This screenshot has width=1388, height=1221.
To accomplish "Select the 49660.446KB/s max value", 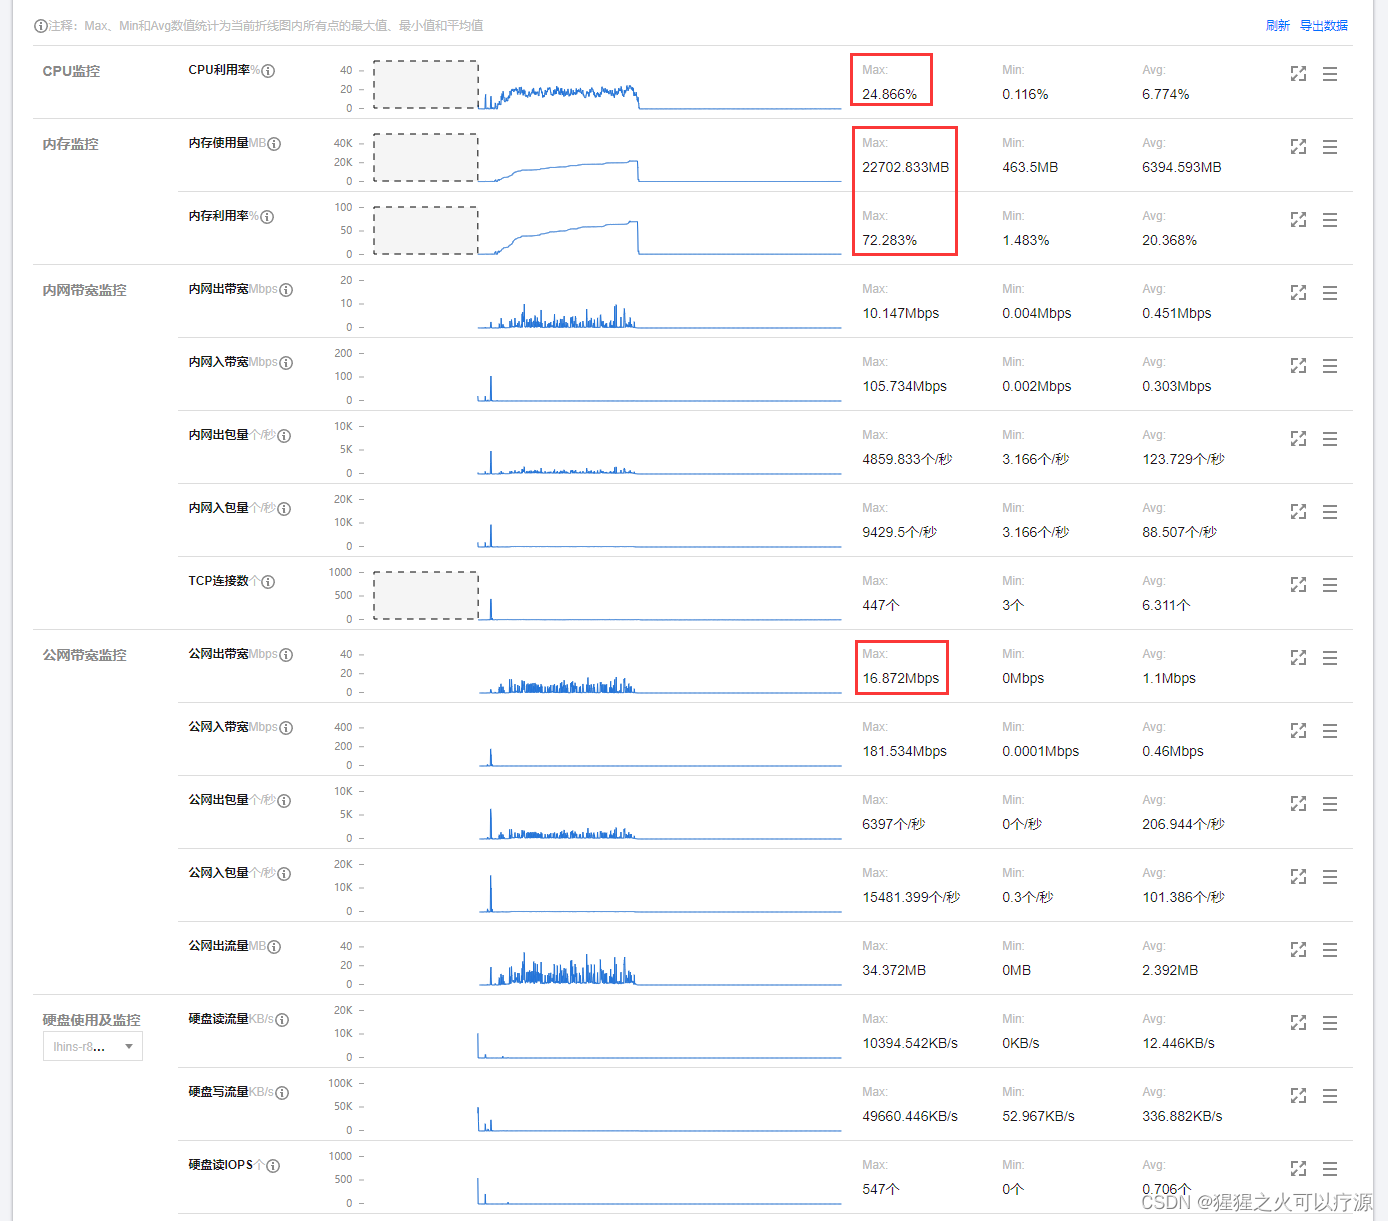I will pyautogui.click(x=909, y=1117).
